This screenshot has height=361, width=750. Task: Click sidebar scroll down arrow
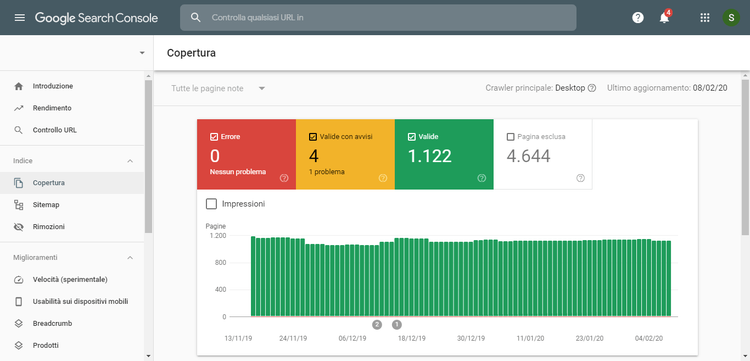coord(148,356)
